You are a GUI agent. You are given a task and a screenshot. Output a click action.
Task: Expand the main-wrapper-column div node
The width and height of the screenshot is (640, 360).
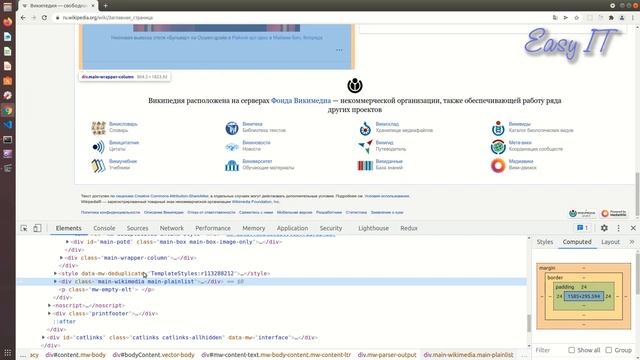(61, 258)
